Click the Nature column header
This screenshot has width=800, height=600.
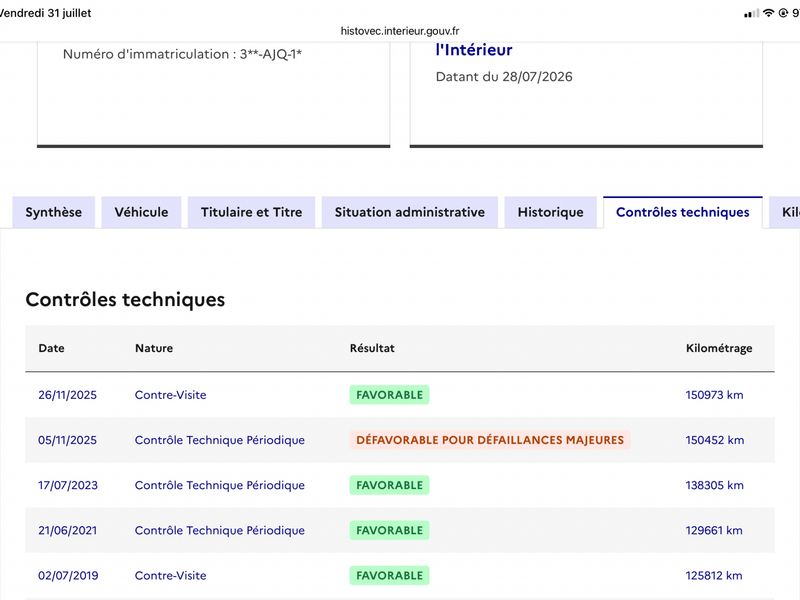pyautogui.click(x=154, y=348)
